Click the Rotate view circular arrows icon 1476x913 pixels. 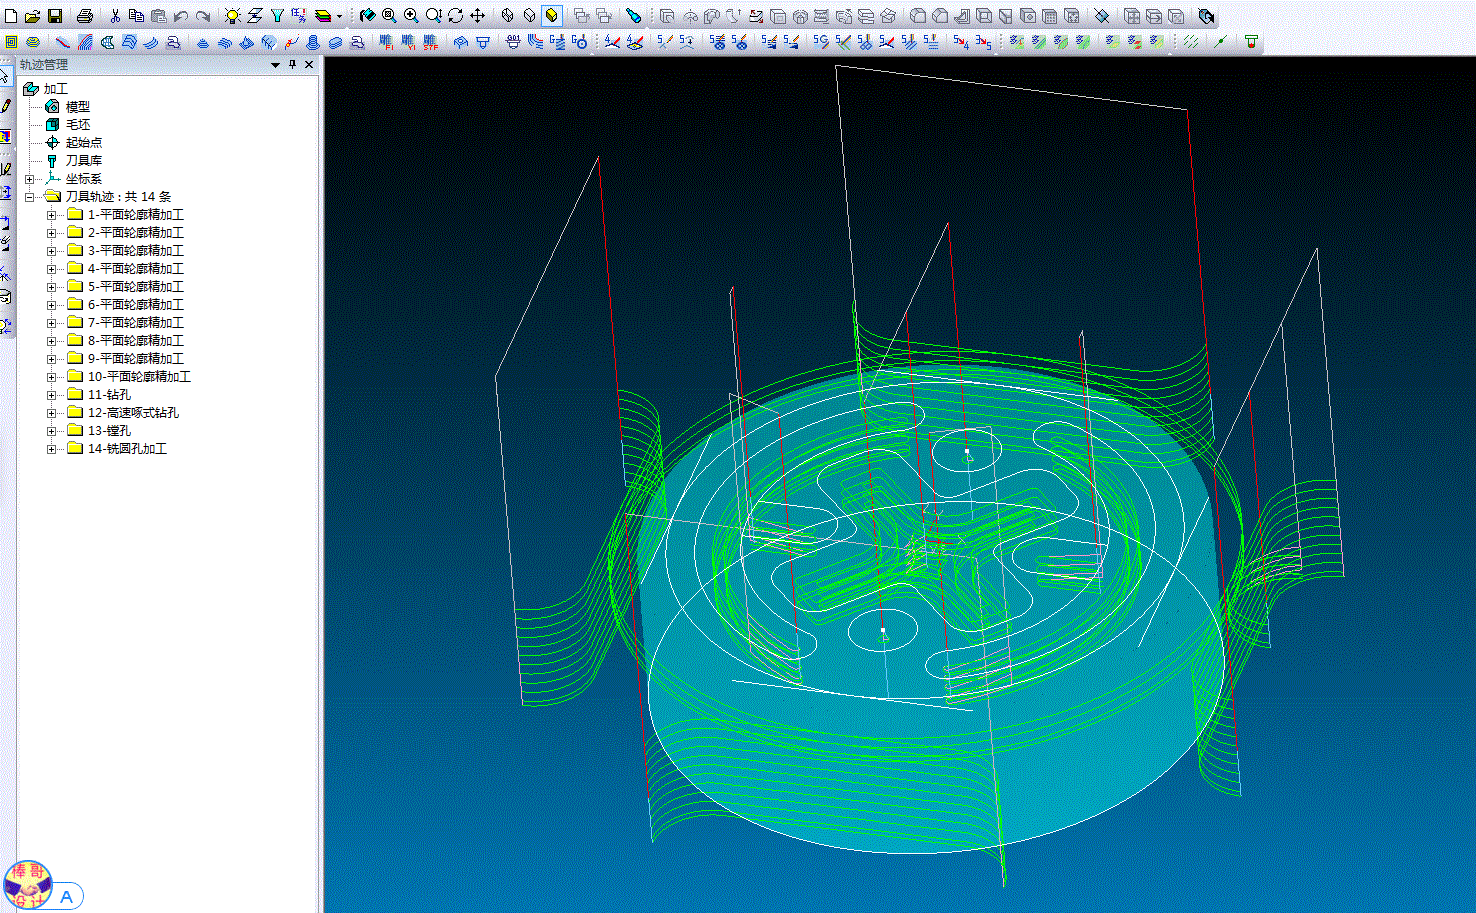click(456, 16)
